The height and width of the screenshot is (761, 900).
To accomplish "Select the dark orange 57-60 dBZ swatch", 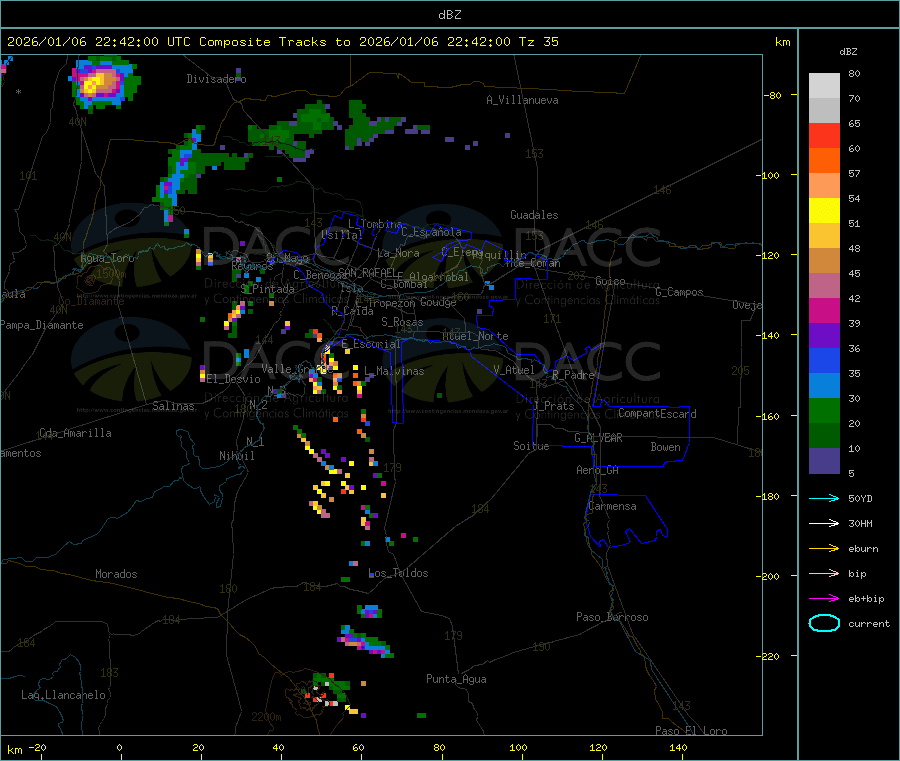I will point(824,161).
